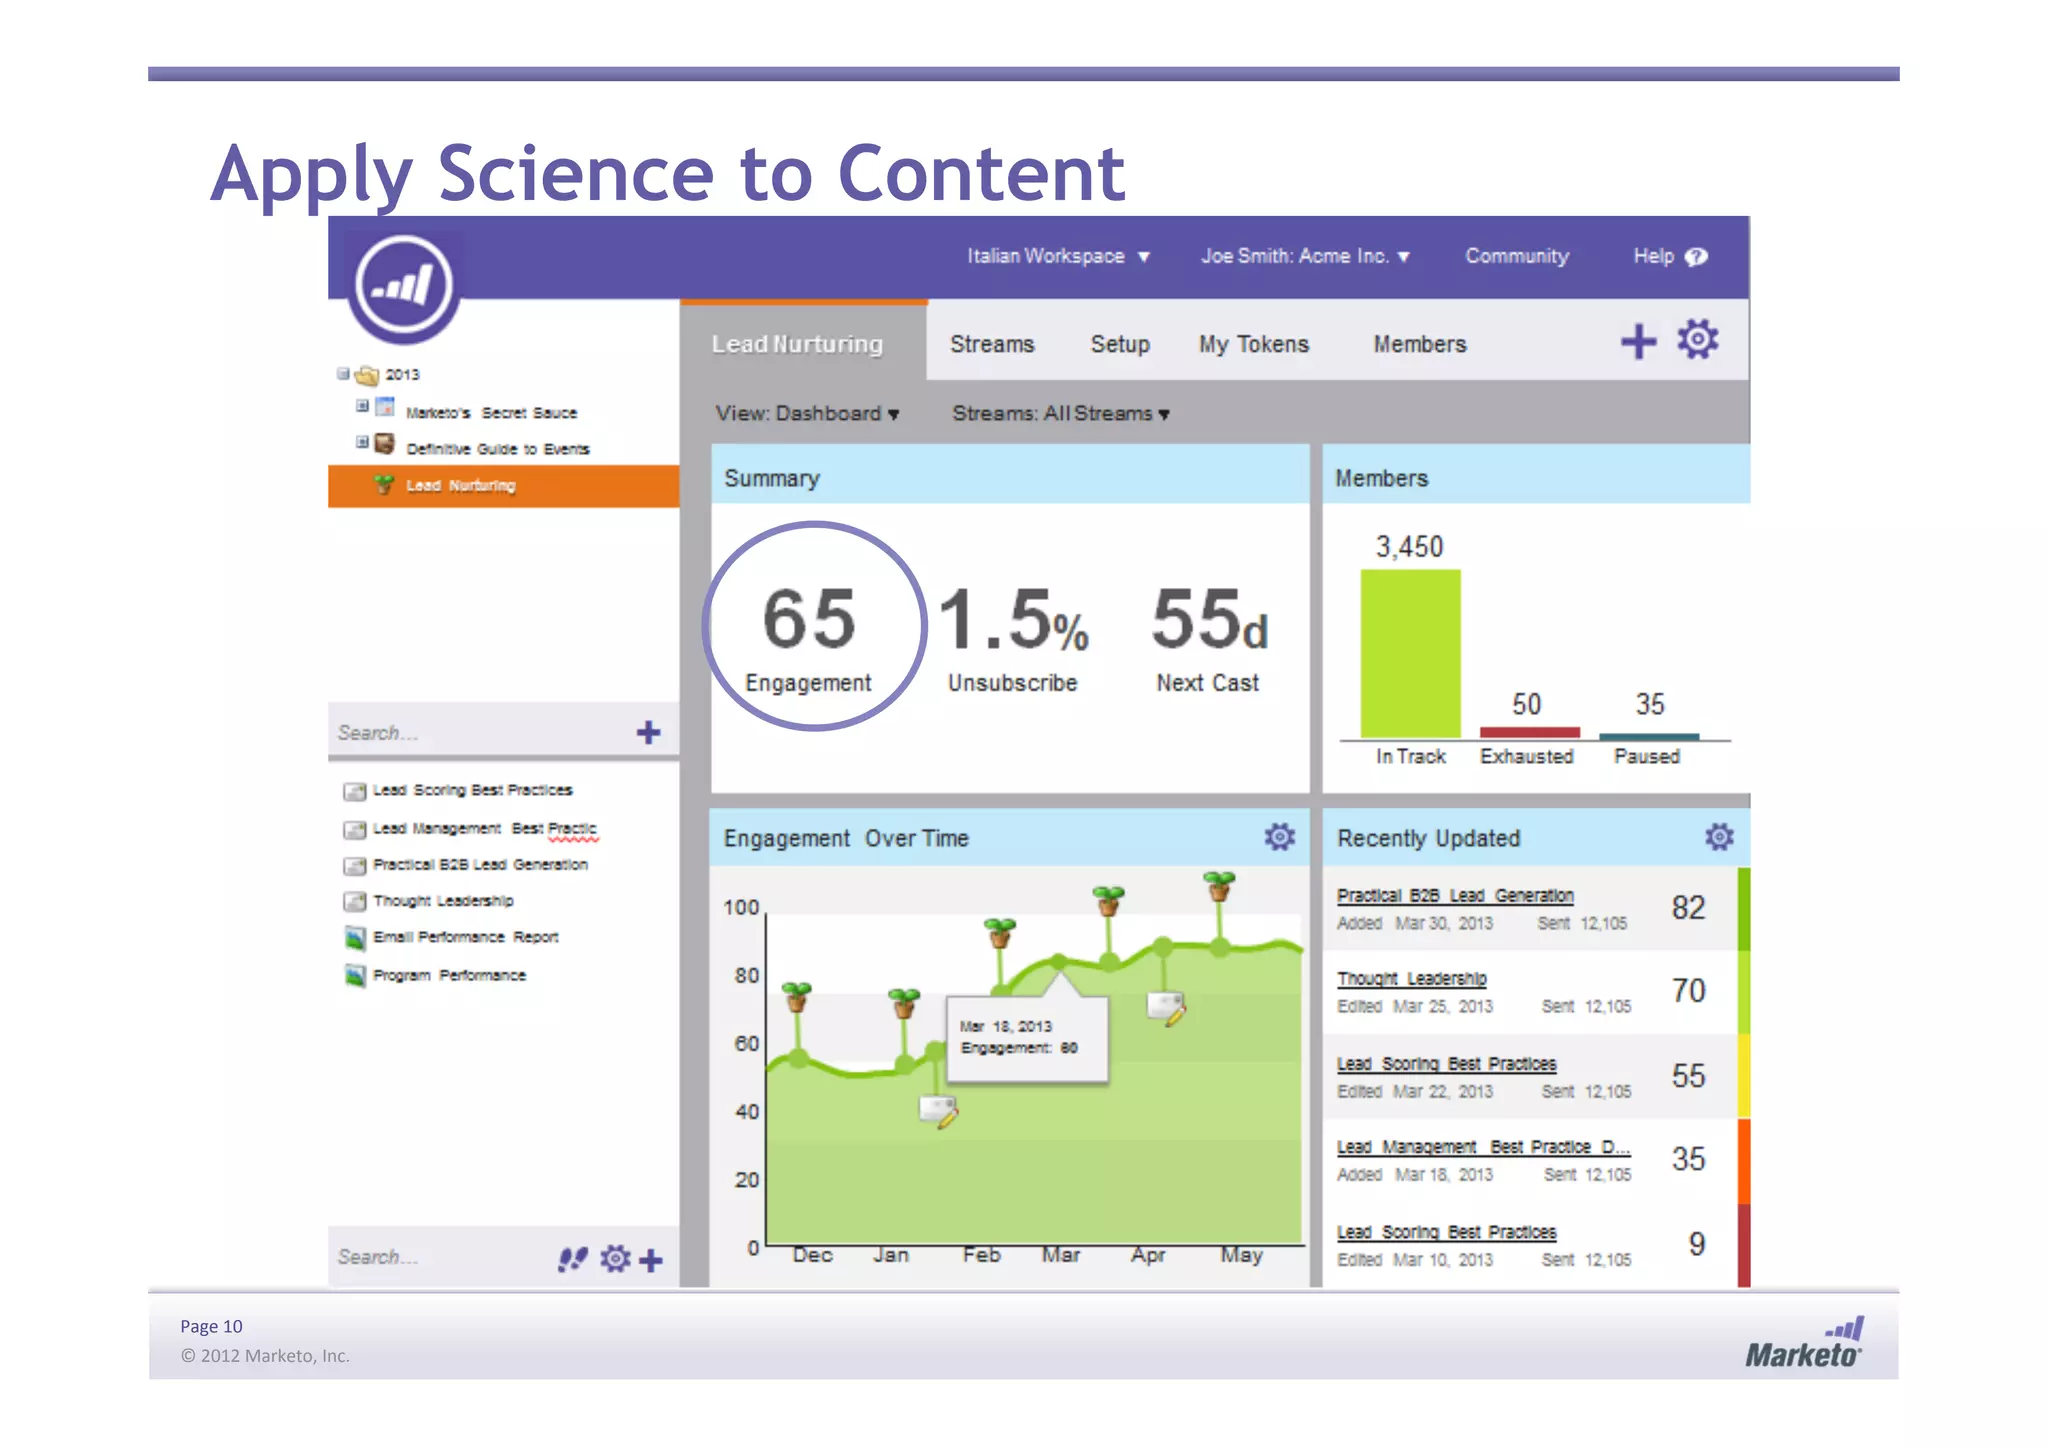
Task: Click the December plant marker on chart
Action: (797, 997)
